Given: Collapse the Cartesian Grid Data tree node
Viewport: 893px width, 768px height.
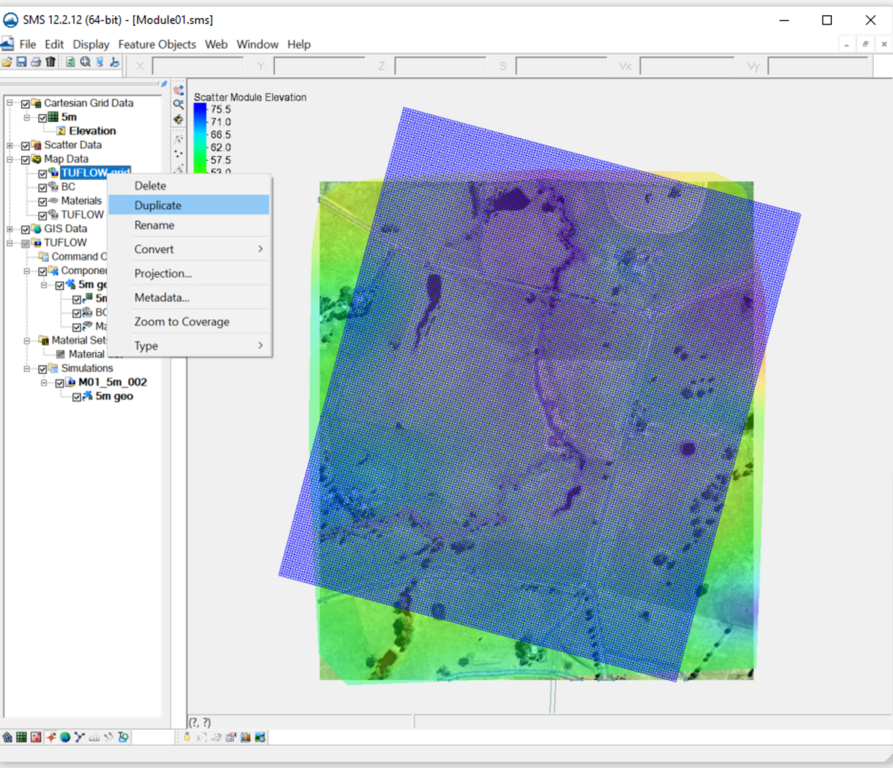Looking at the screenshot, I should [x=10, y=103].
